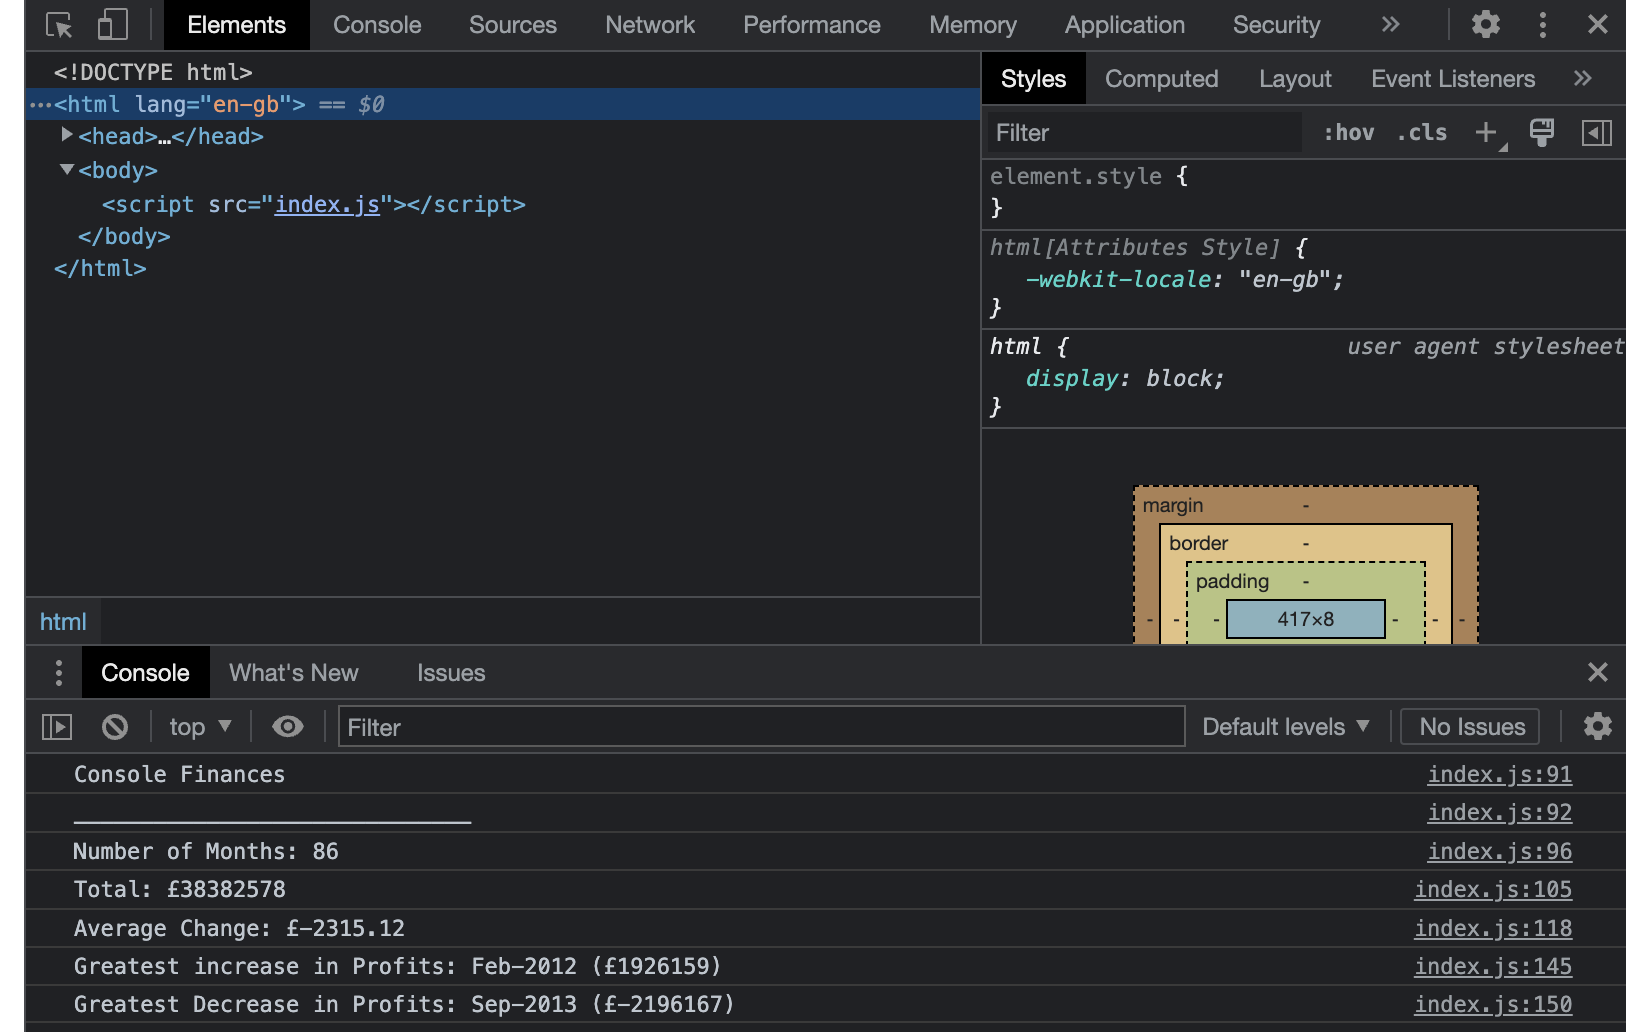
Task: Open DevTools settings gear
Action: click(1485, 25)
